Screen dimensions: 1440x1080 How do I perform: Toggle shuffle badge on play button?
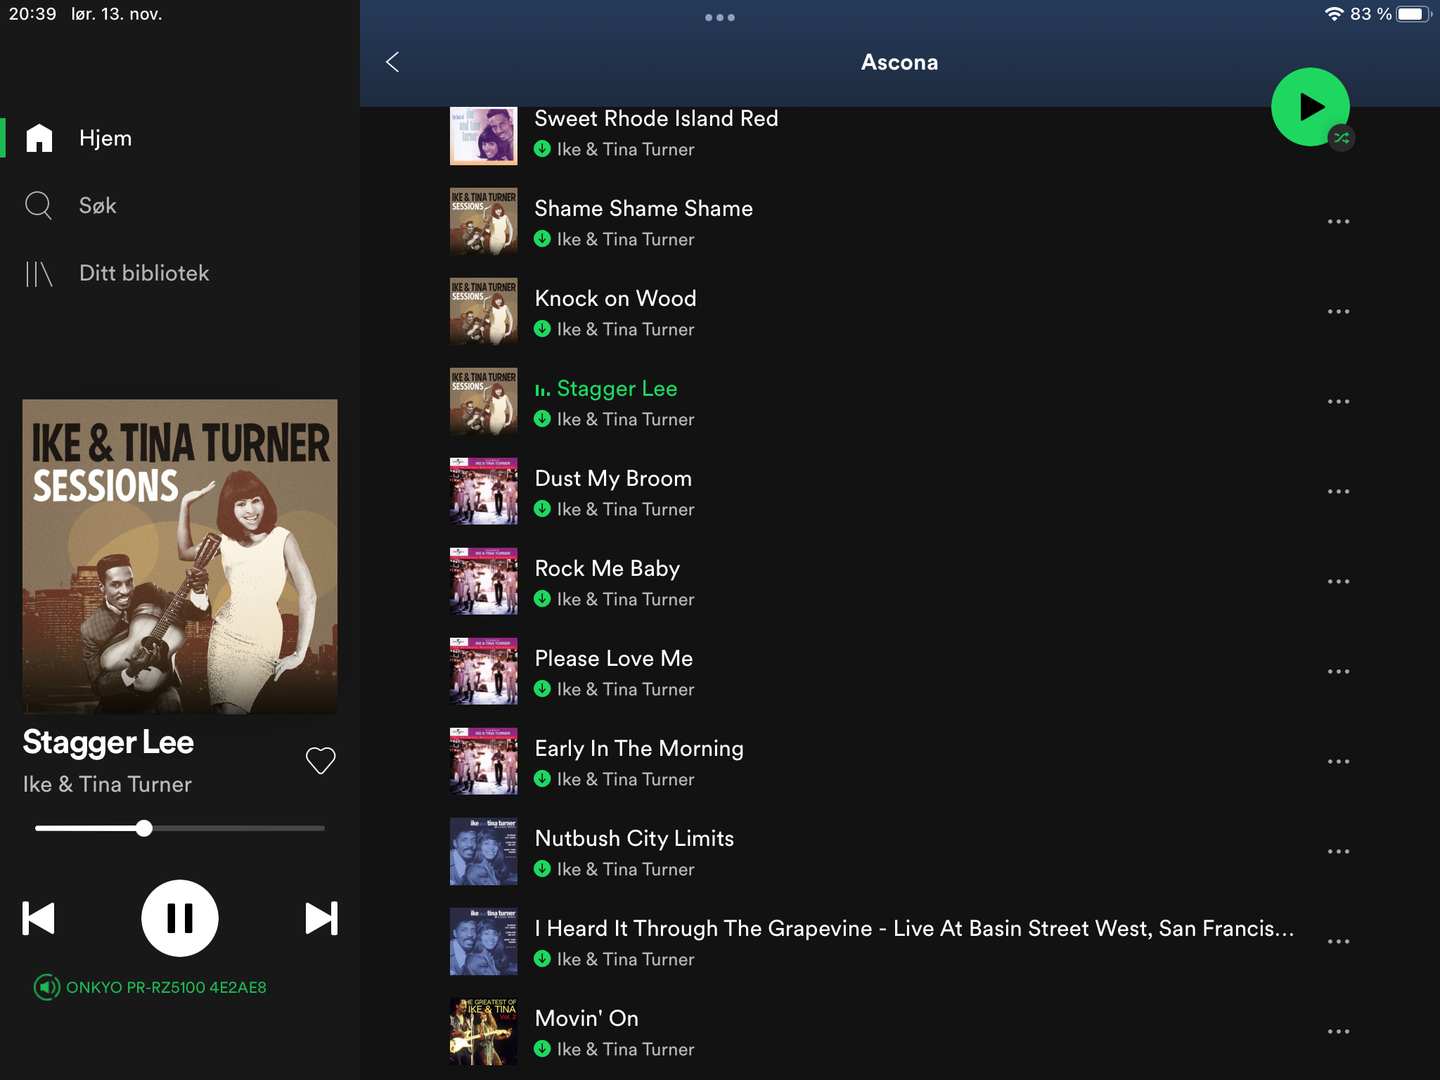click(x=1342, y=138)
